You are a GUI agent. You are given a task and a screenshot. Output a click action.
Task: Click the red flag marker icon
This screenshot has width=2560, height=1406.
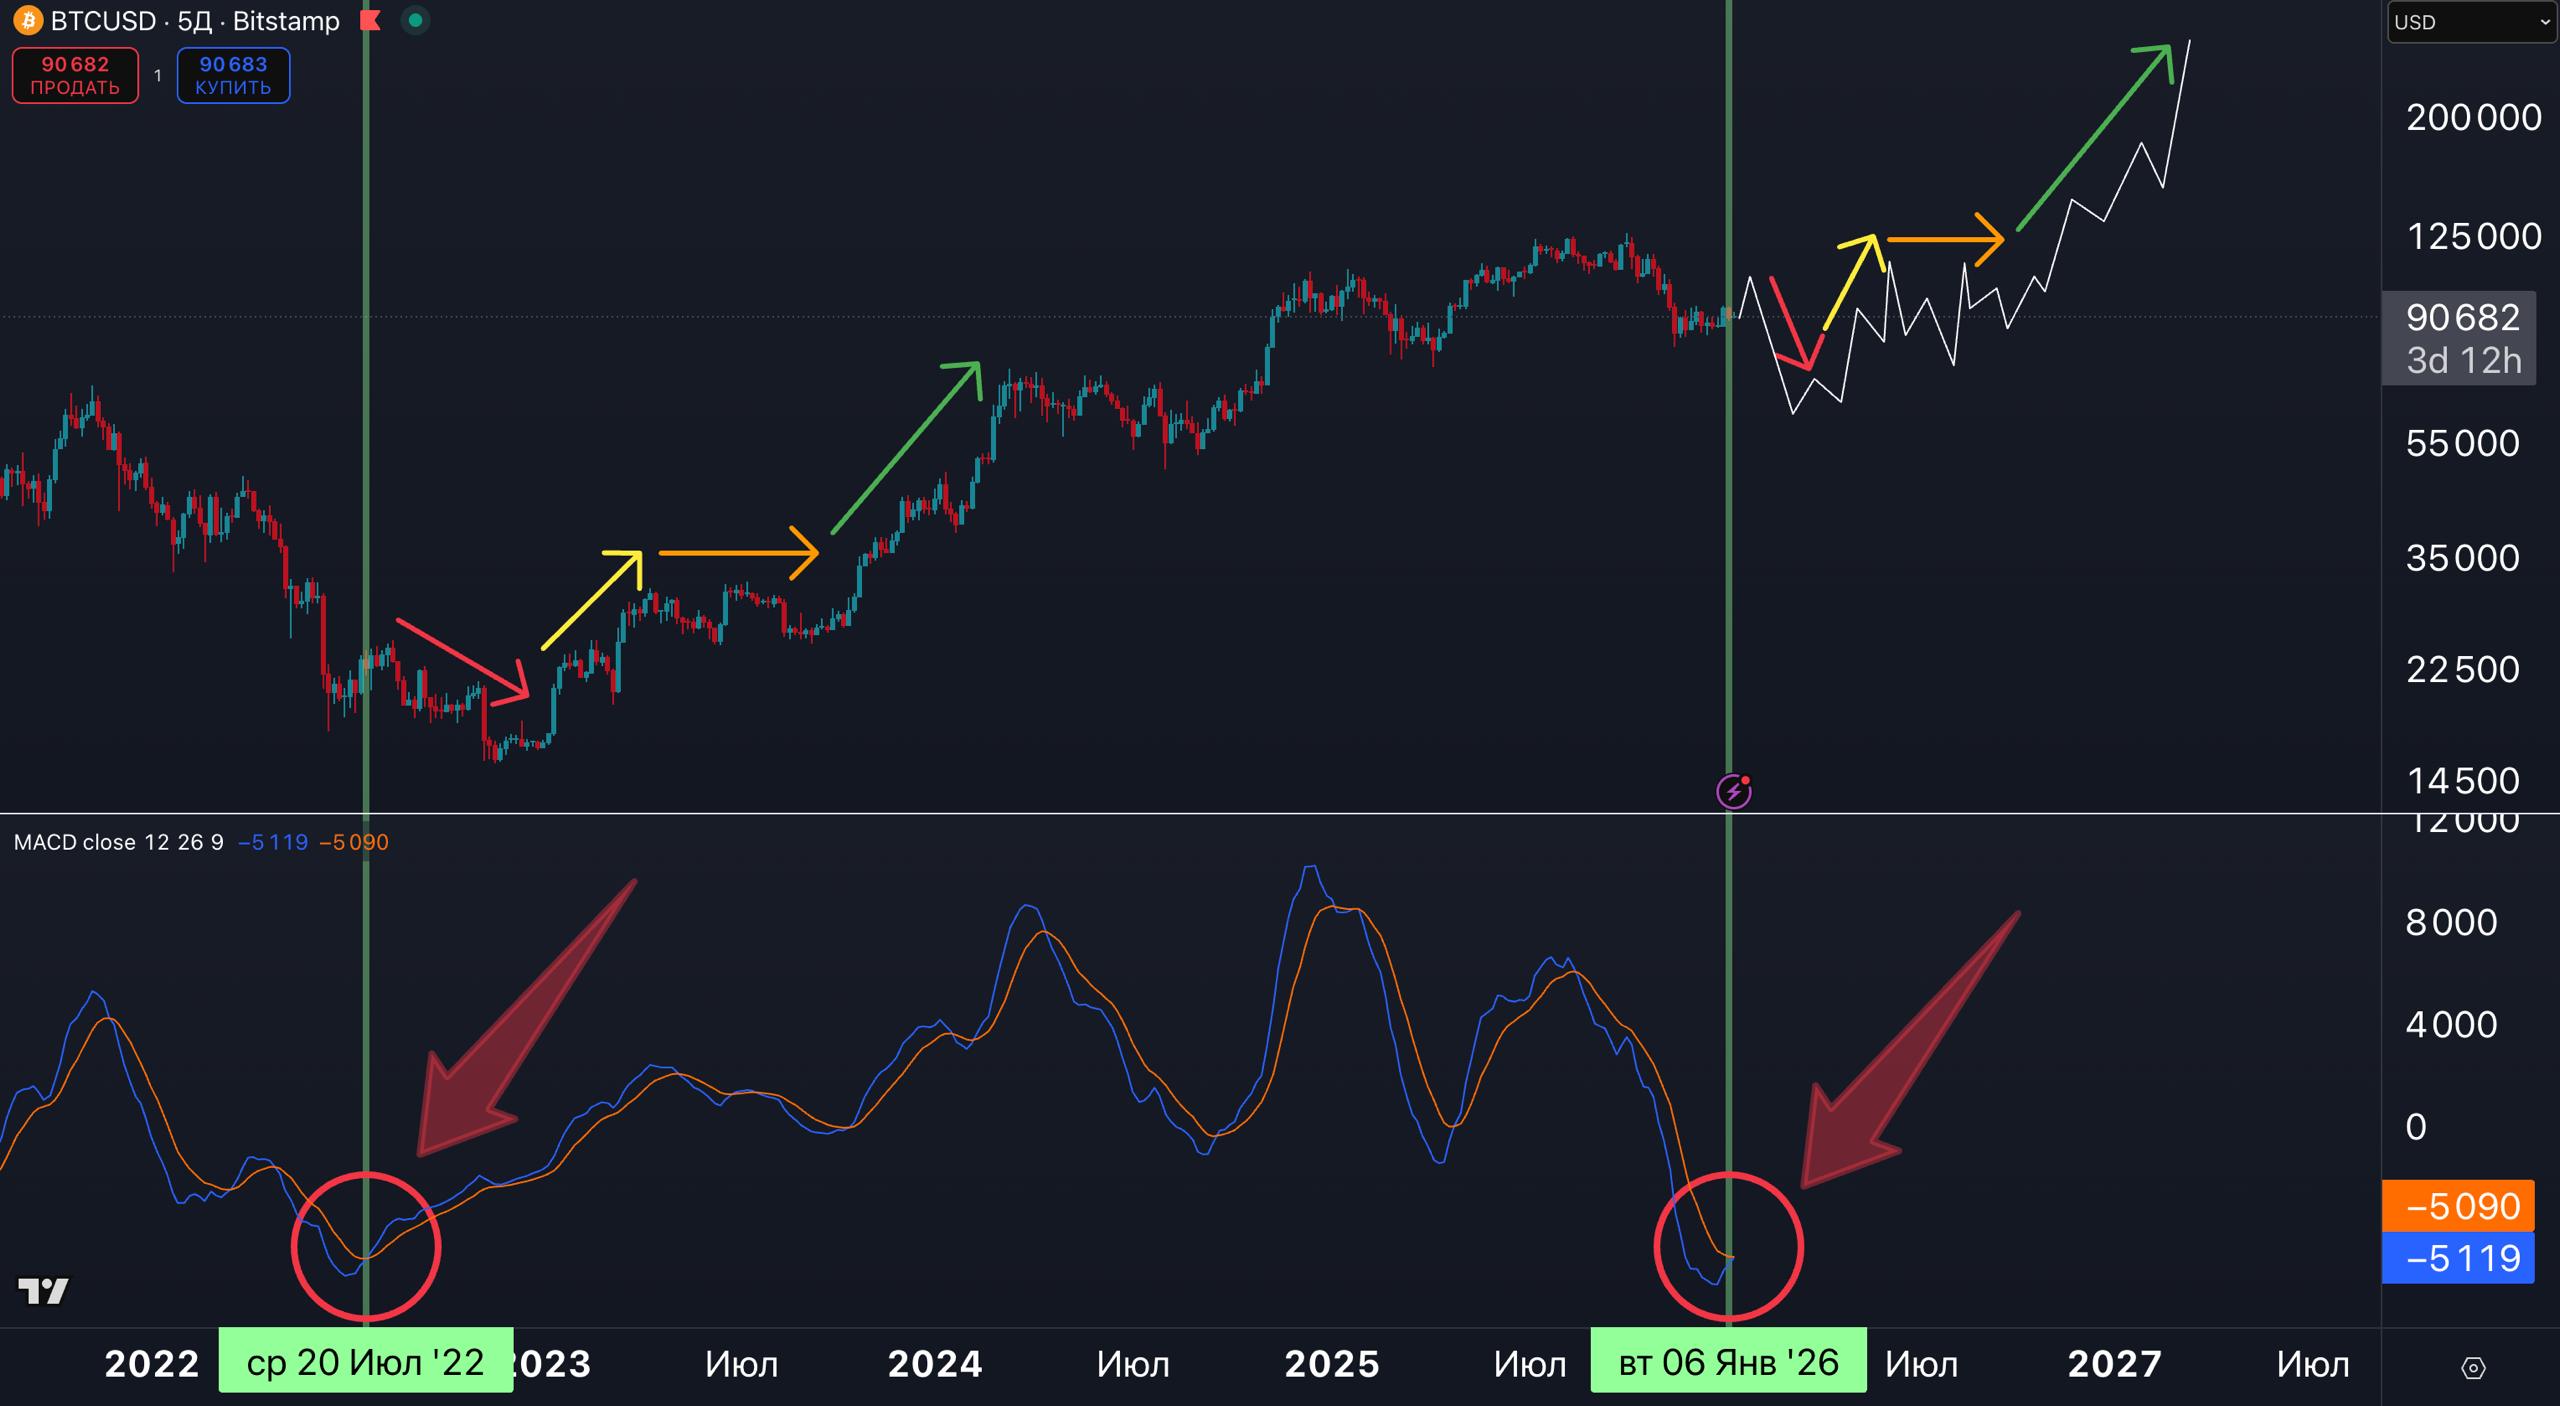pos(371,20)
